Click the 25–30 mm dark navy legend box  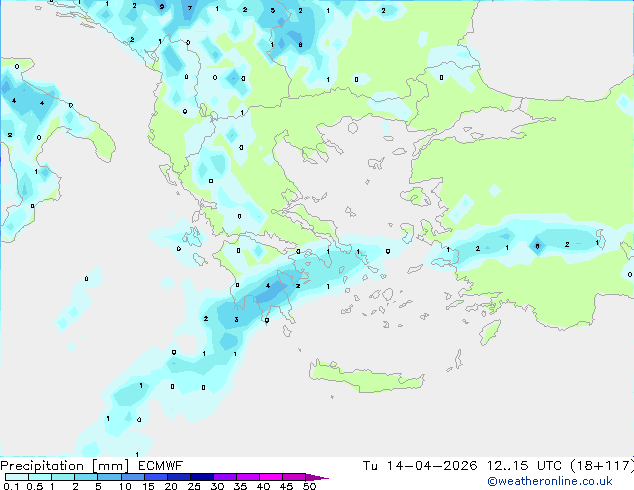point(201,477)
